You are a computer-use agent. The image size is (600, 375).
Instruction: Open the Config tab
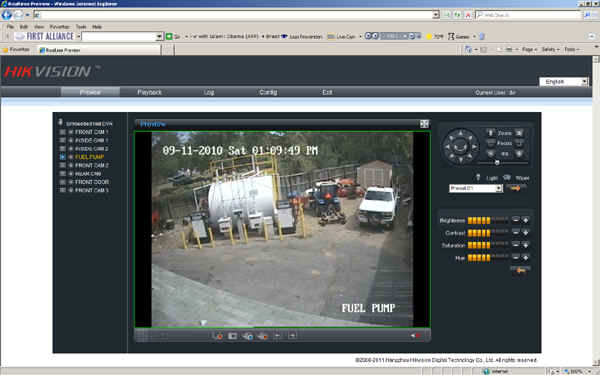click(x=268, y=92)
